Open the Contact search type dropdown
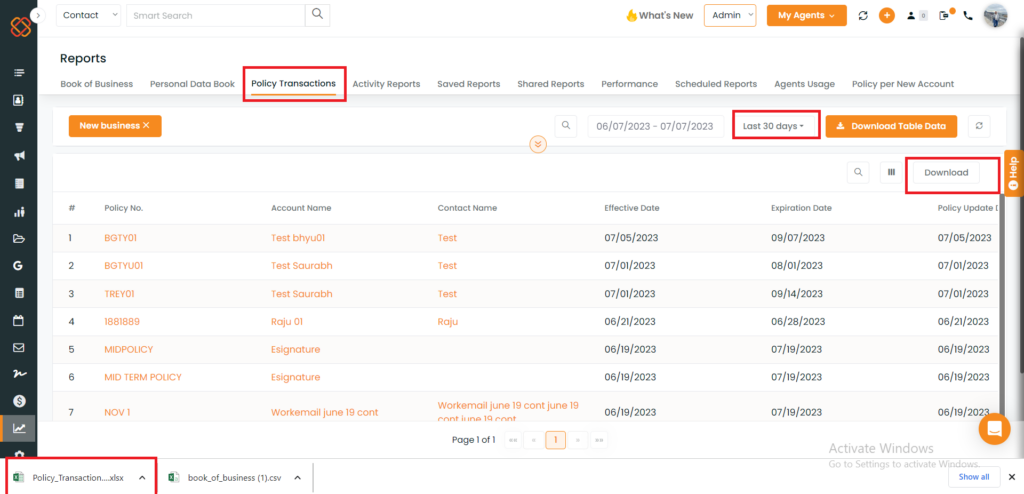The image size is (1024, 494). [x=88, y=15]
